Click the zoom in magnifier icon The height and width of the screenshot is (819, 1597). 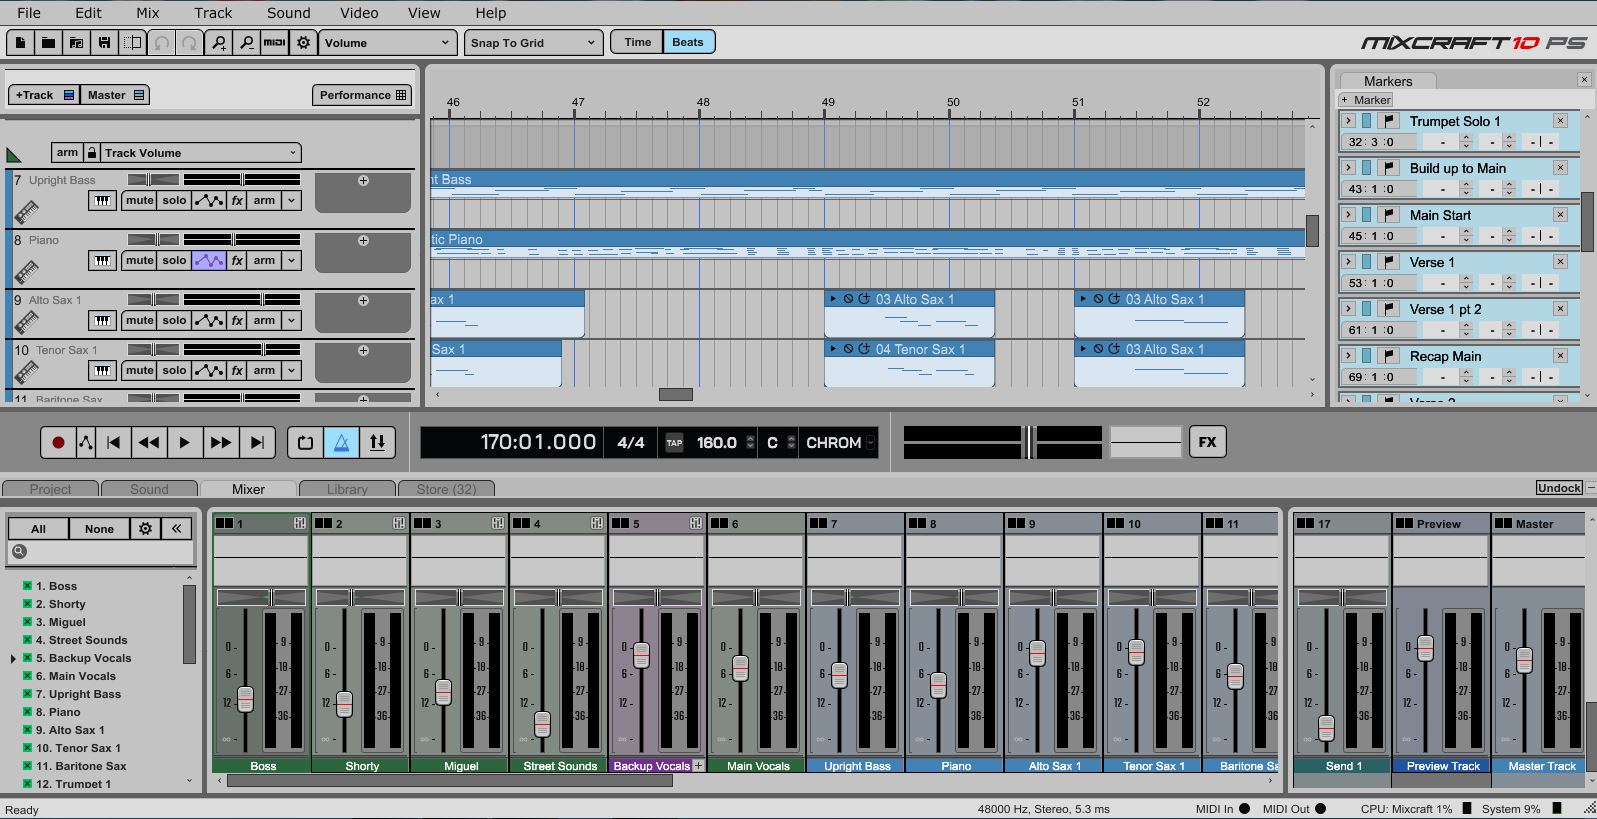point(218,43)
